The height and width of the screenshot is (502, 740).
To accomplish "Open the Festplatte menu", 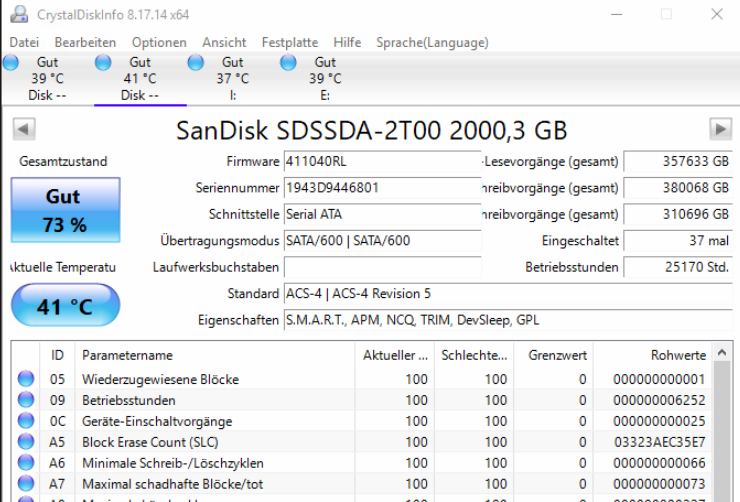I will pyautogui.click(x=290, y=42).
